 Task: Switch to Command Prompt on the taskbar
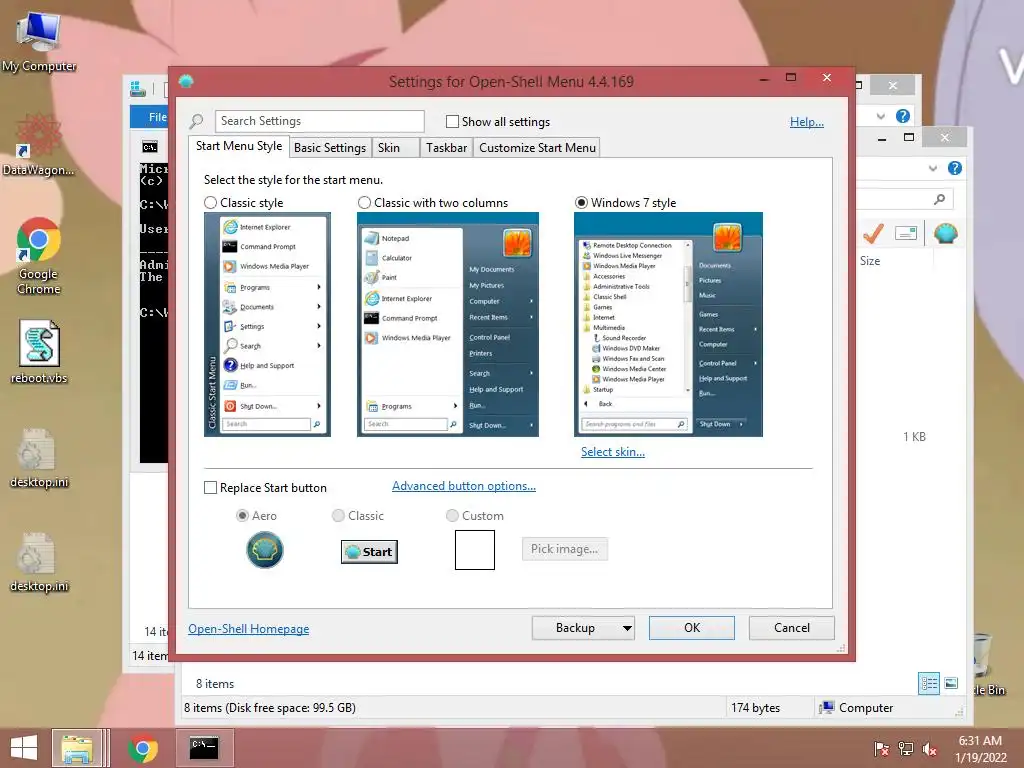point(204,748)
